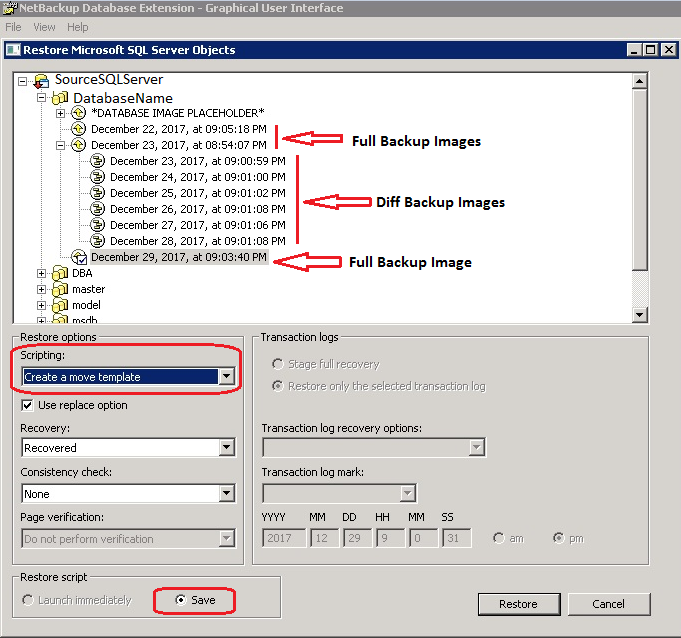This screenshot has height=638, width=681.
Task: Click the December 23 09:00:59 differential icon
Action: click(97, 161)
